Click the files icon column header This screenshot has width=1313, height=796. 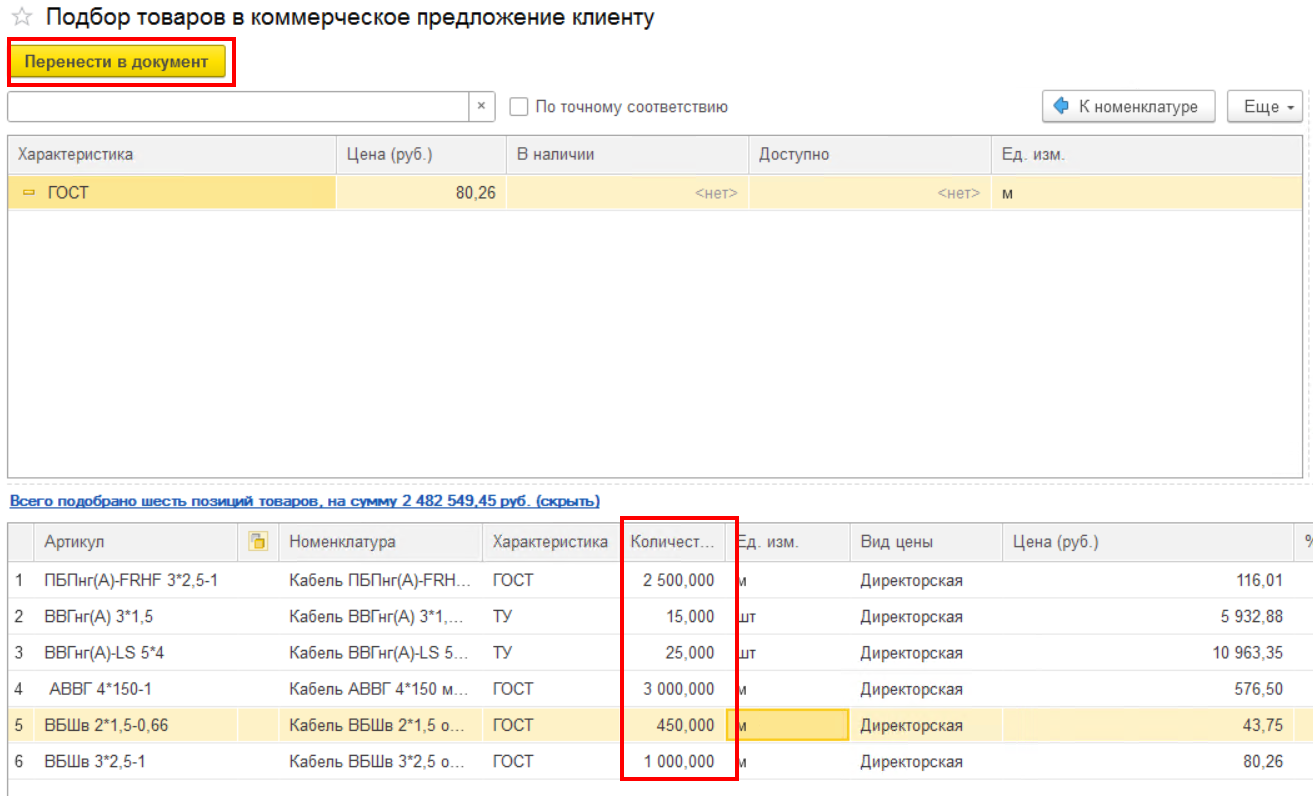(258, 542)
